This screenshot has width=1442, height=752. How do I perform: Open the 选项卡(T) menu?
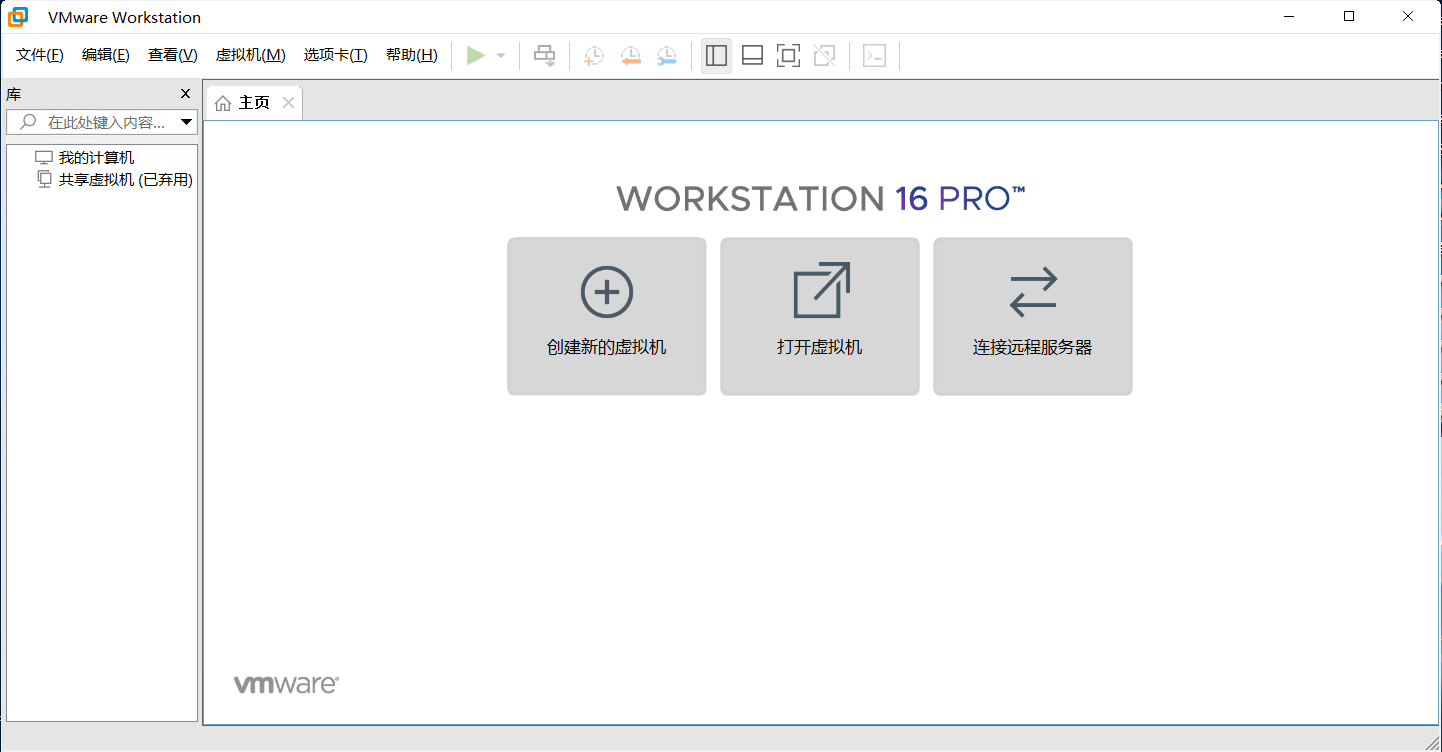click(x=336, y=55)
